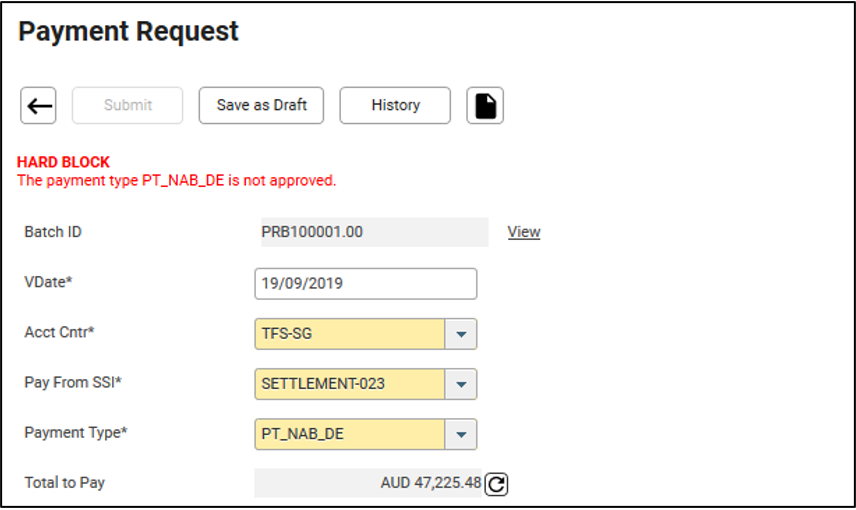This screenshot has height=510, width=856.
Task: Click the AUD 47,225.48 total field
Action: coord(368,483)
